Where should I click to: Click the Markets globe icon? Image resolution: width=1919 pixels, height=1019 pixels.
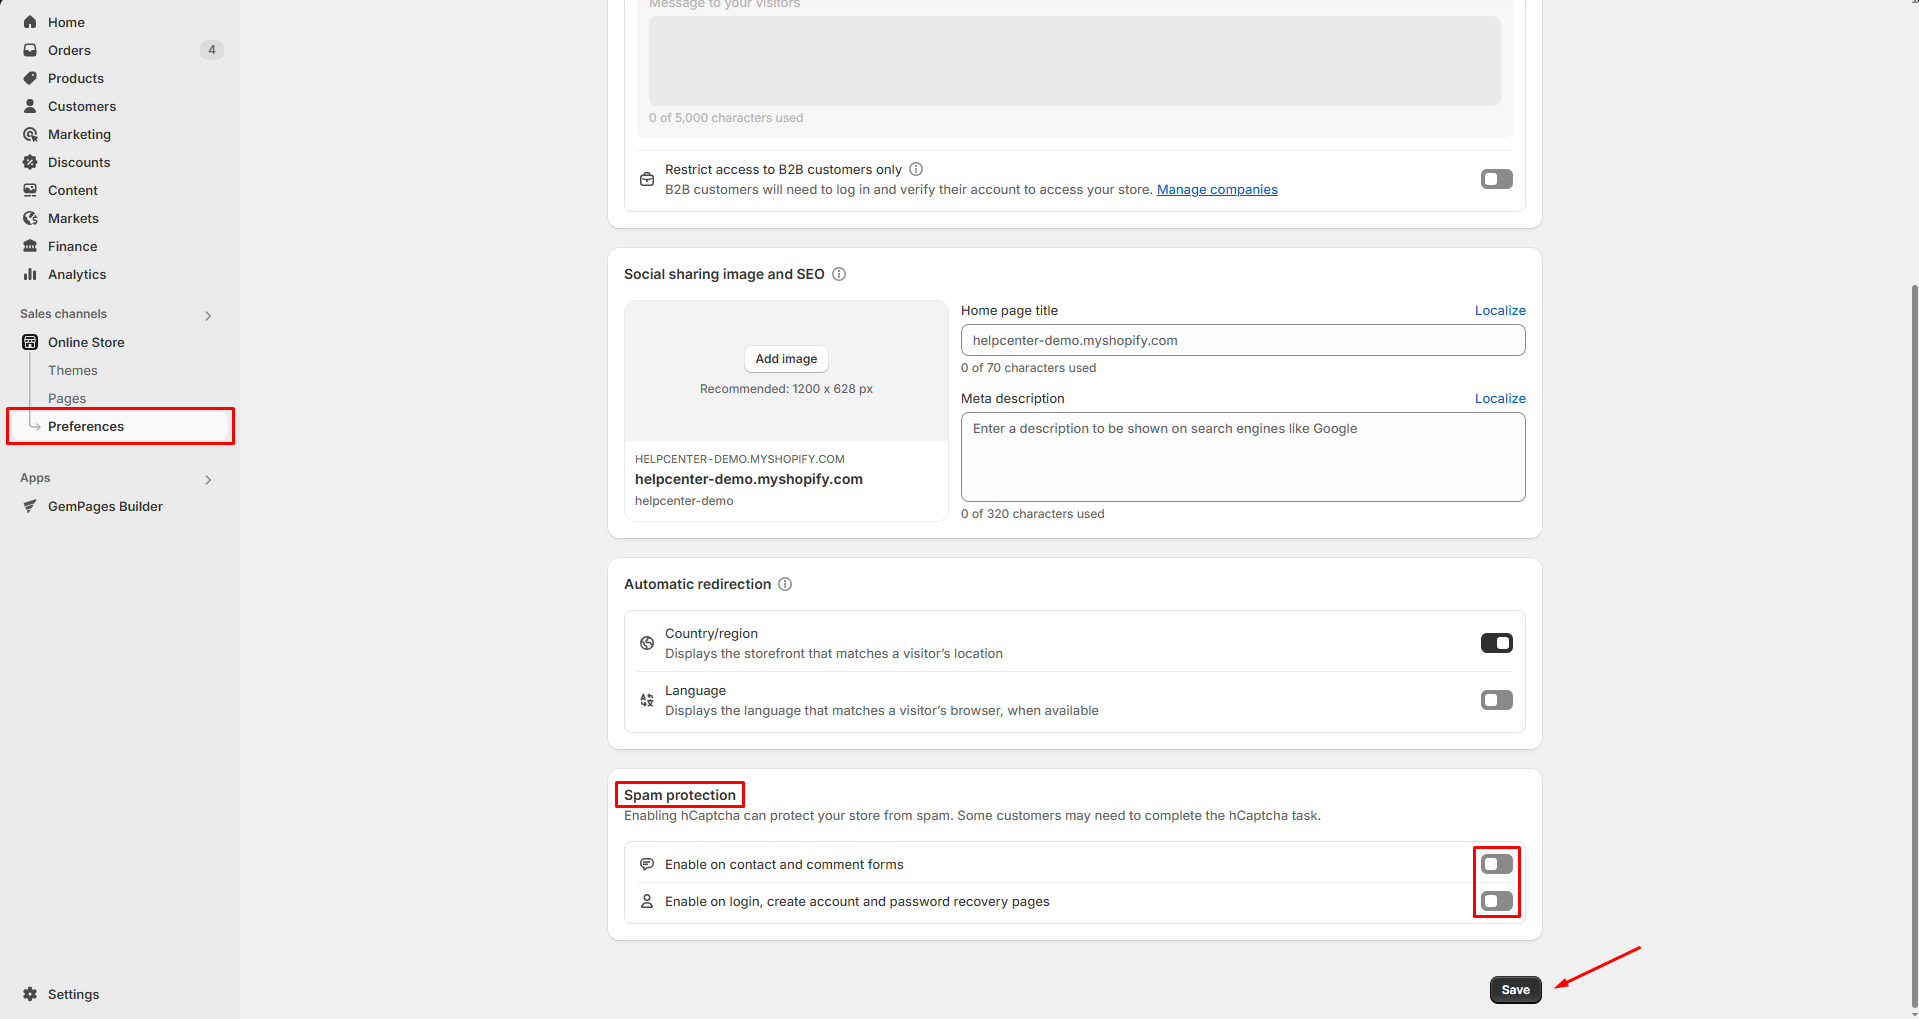[30, 218]
